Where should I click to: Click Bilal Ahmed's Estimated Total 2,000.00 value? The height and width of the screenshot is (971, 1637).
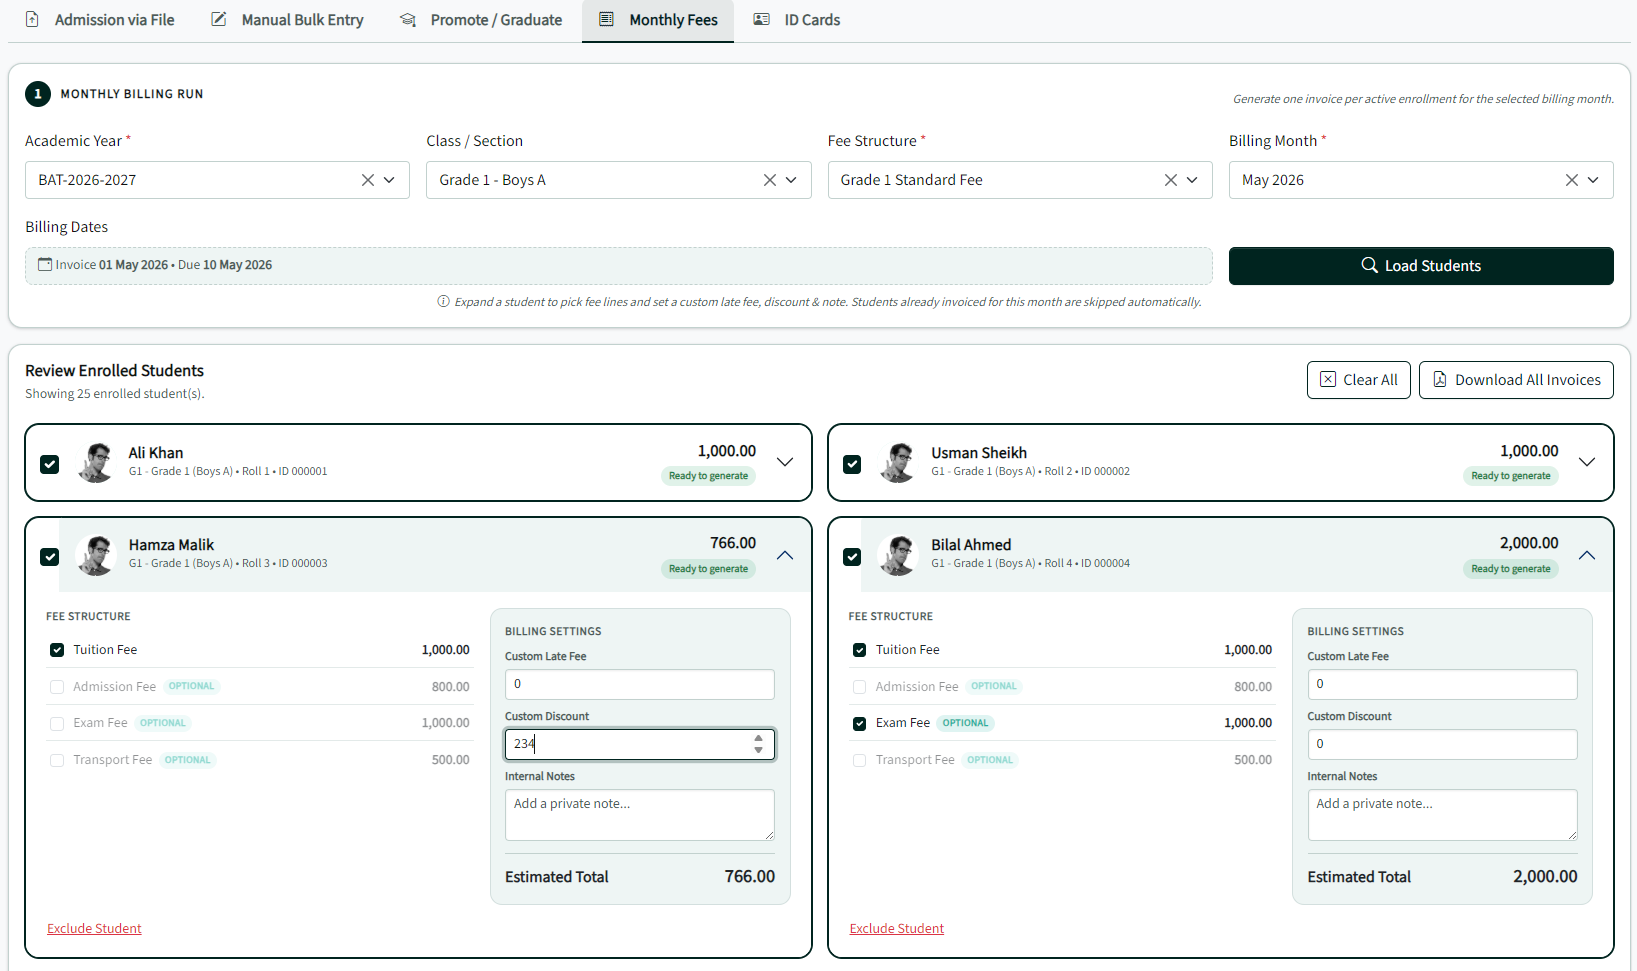point(1545,877)
